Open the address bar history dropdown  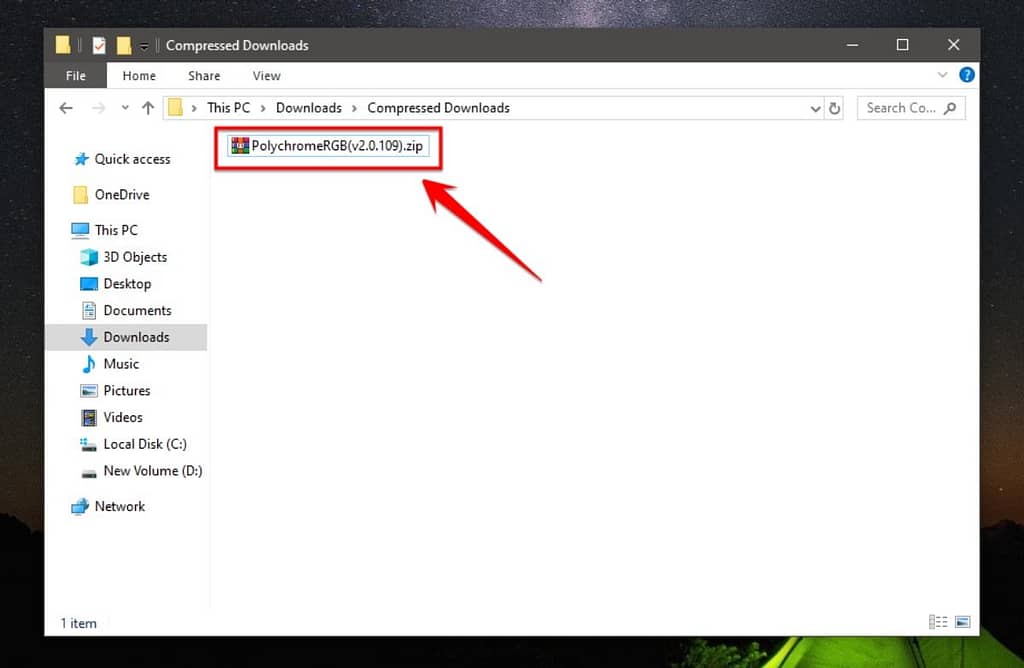click(816, 108)
